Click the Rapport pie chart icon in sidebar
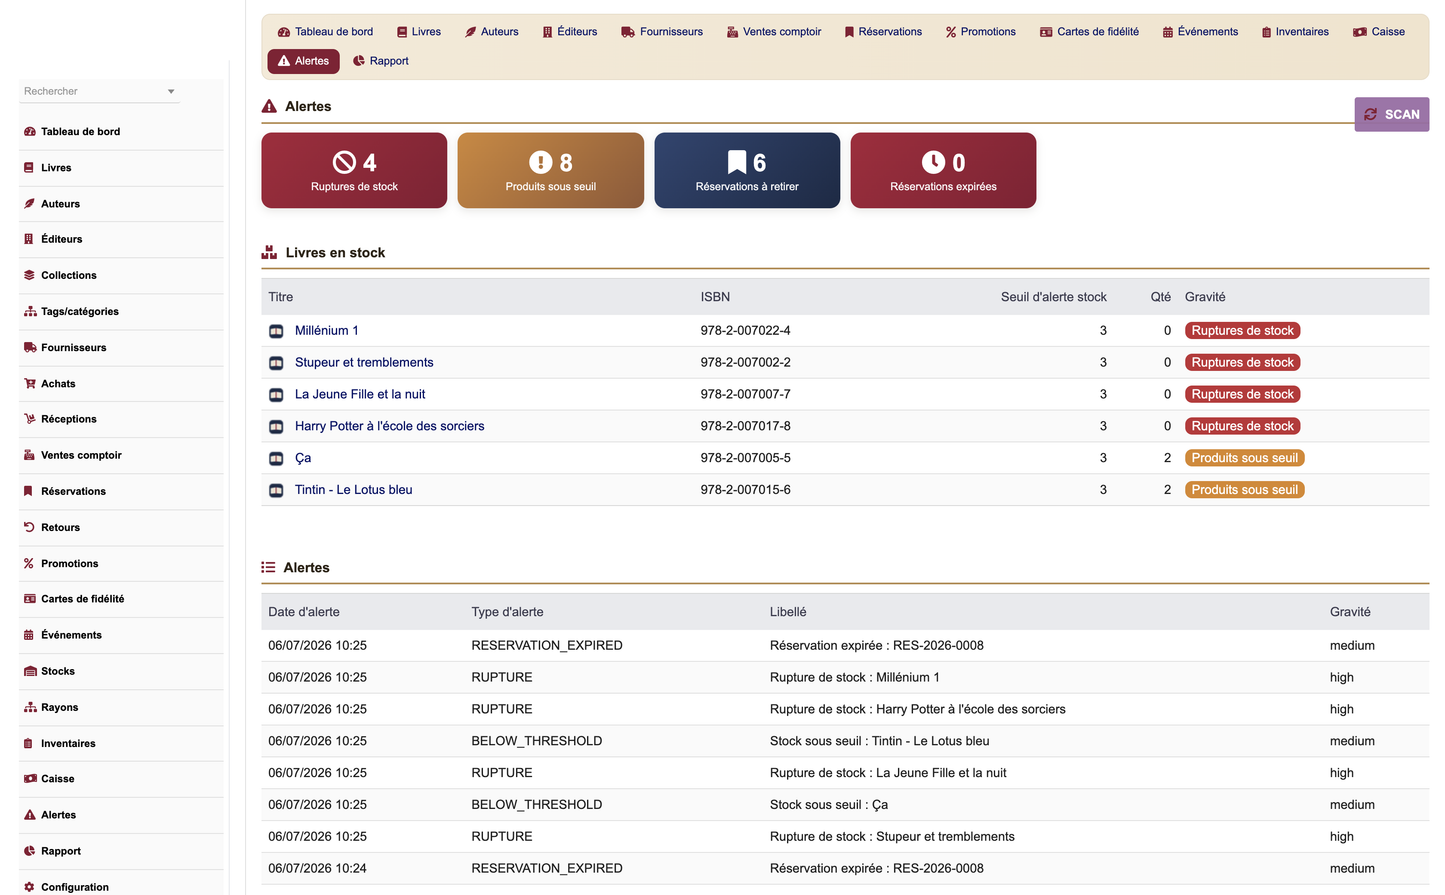1445x895 pixels. (29, 851)
